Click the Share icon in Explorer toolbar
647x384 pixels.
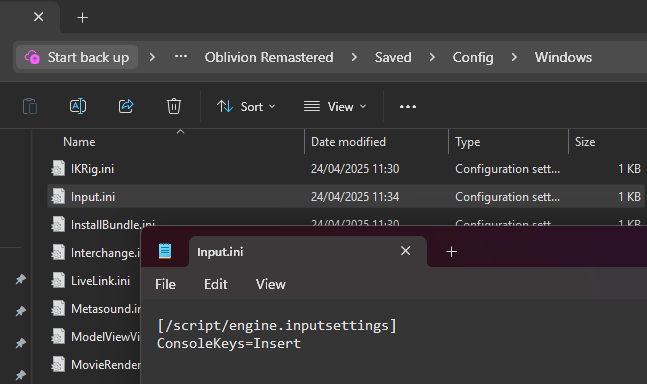[126, 106]
